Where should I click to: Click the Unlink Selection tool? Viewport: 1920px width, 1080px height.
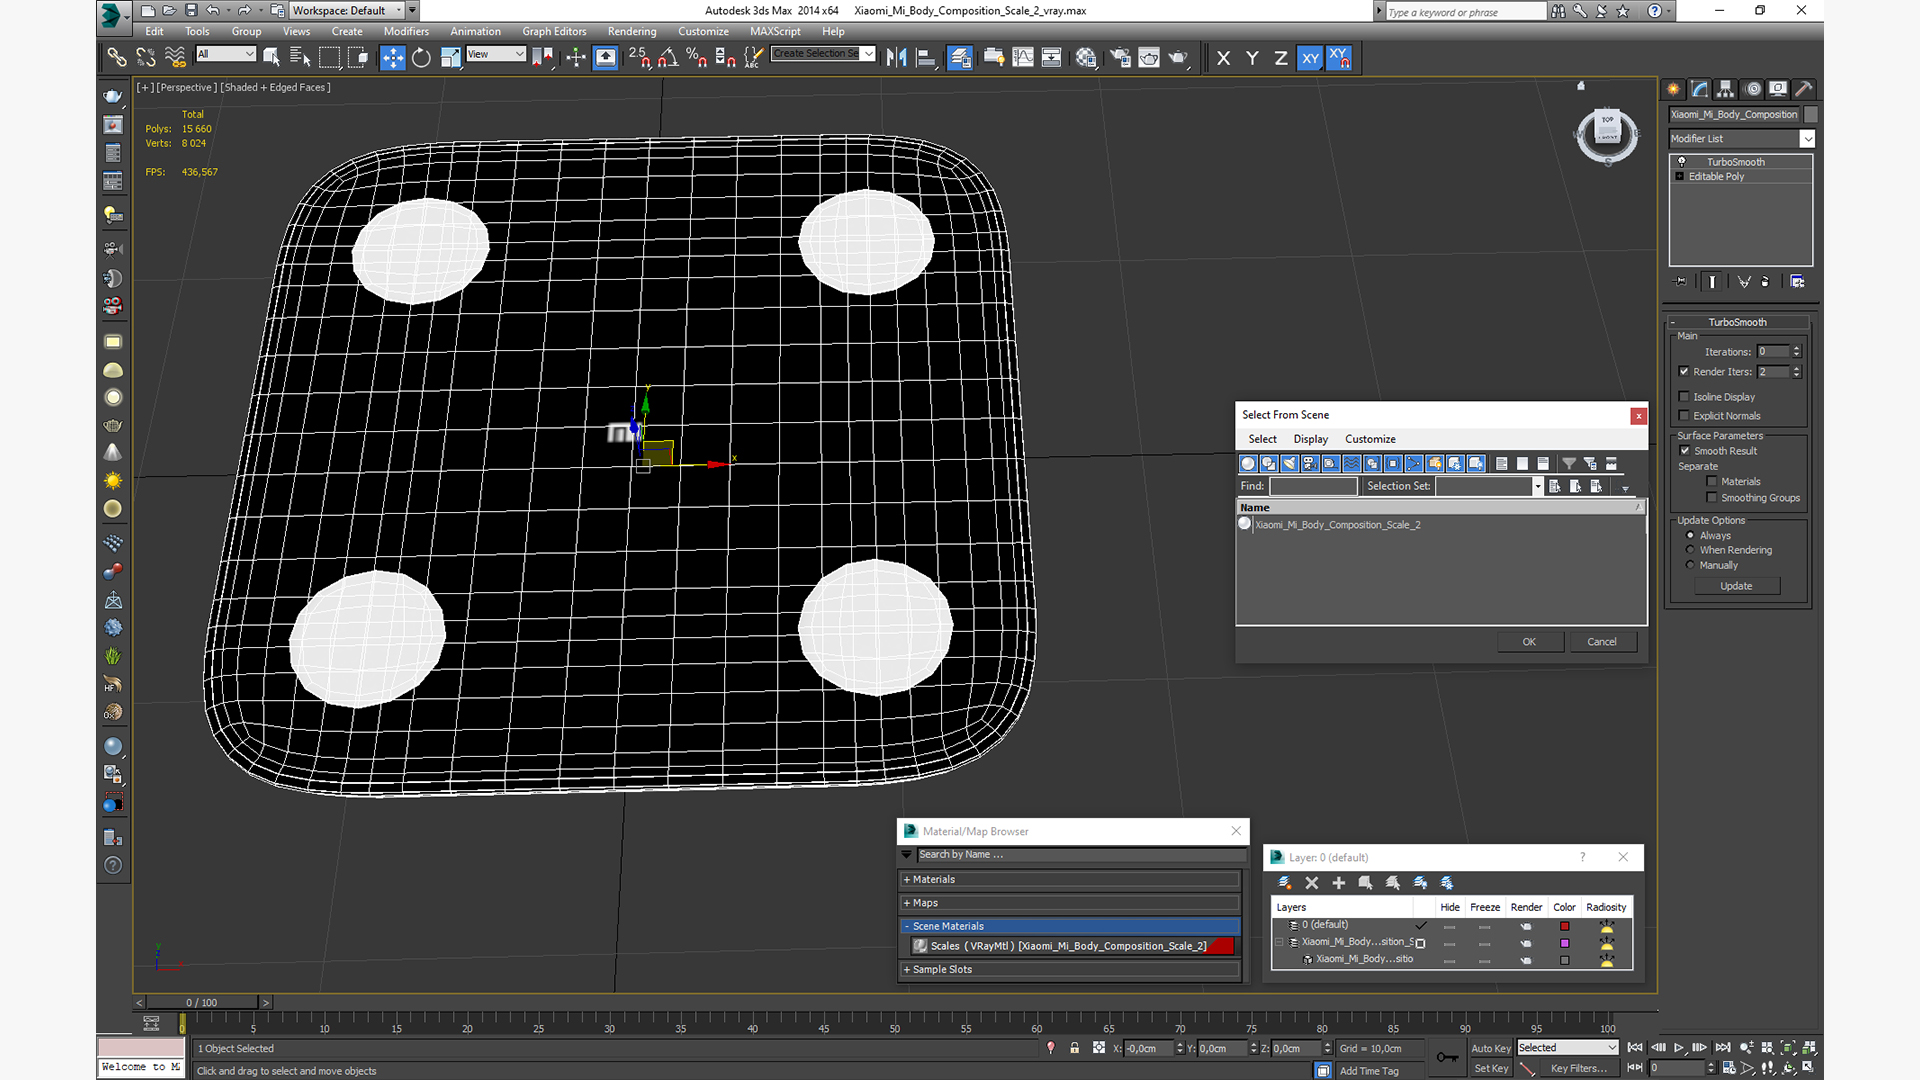146,57
